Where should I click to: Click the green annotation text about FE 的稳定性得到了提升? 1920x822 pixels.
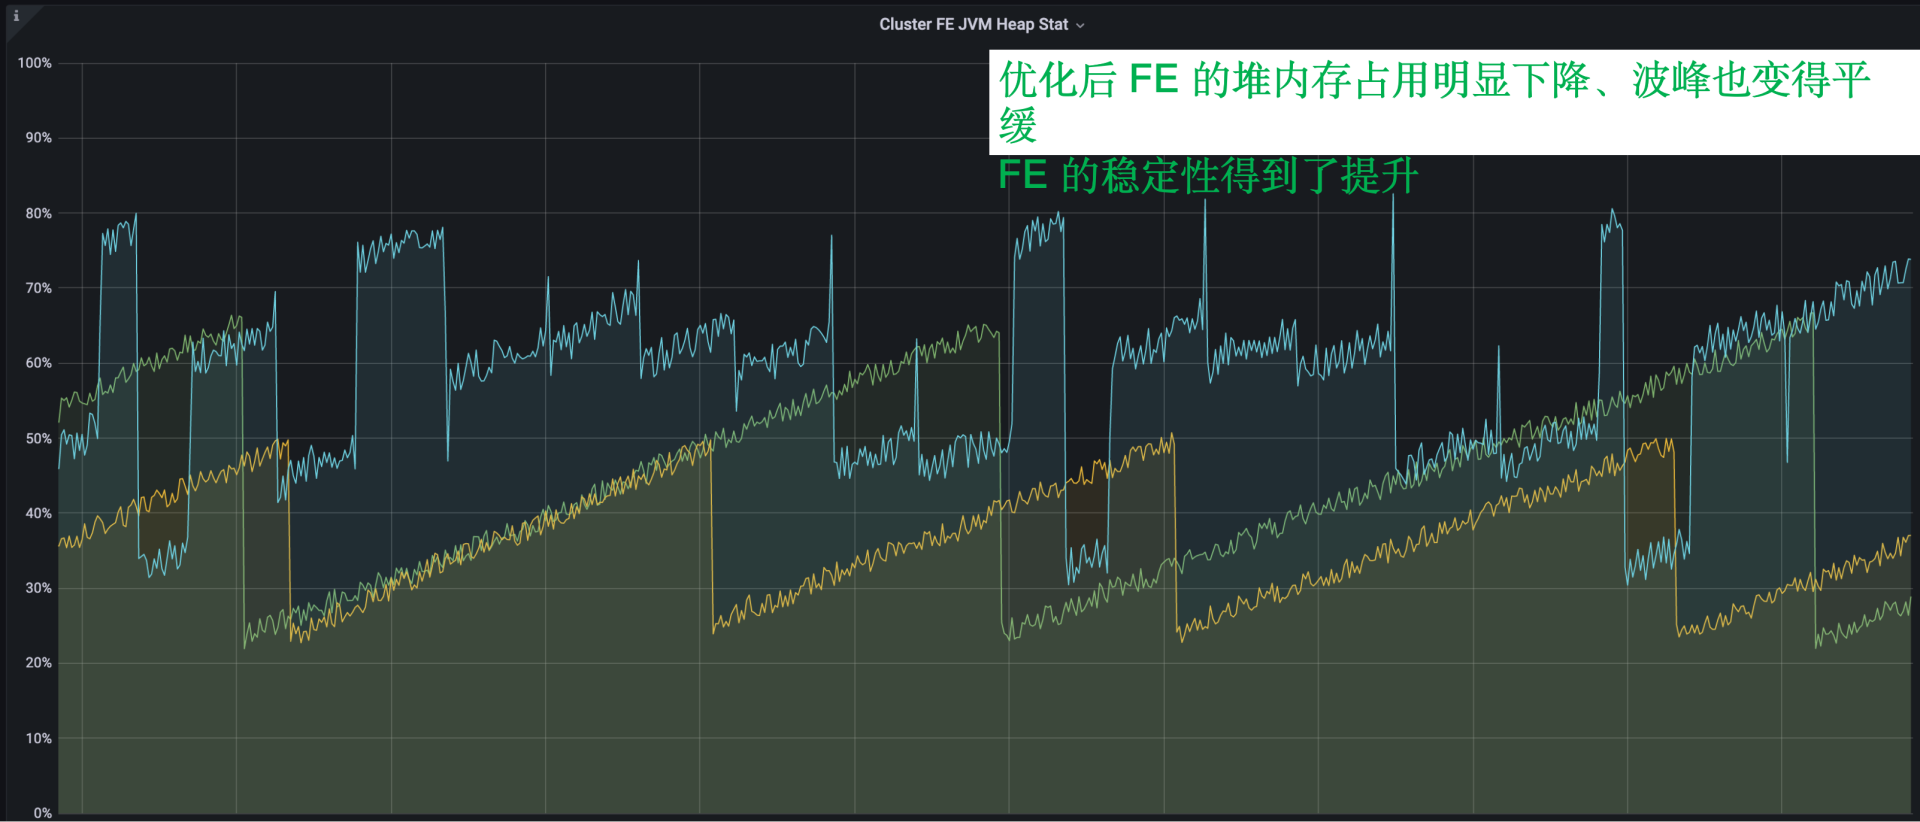[1208, 176]
